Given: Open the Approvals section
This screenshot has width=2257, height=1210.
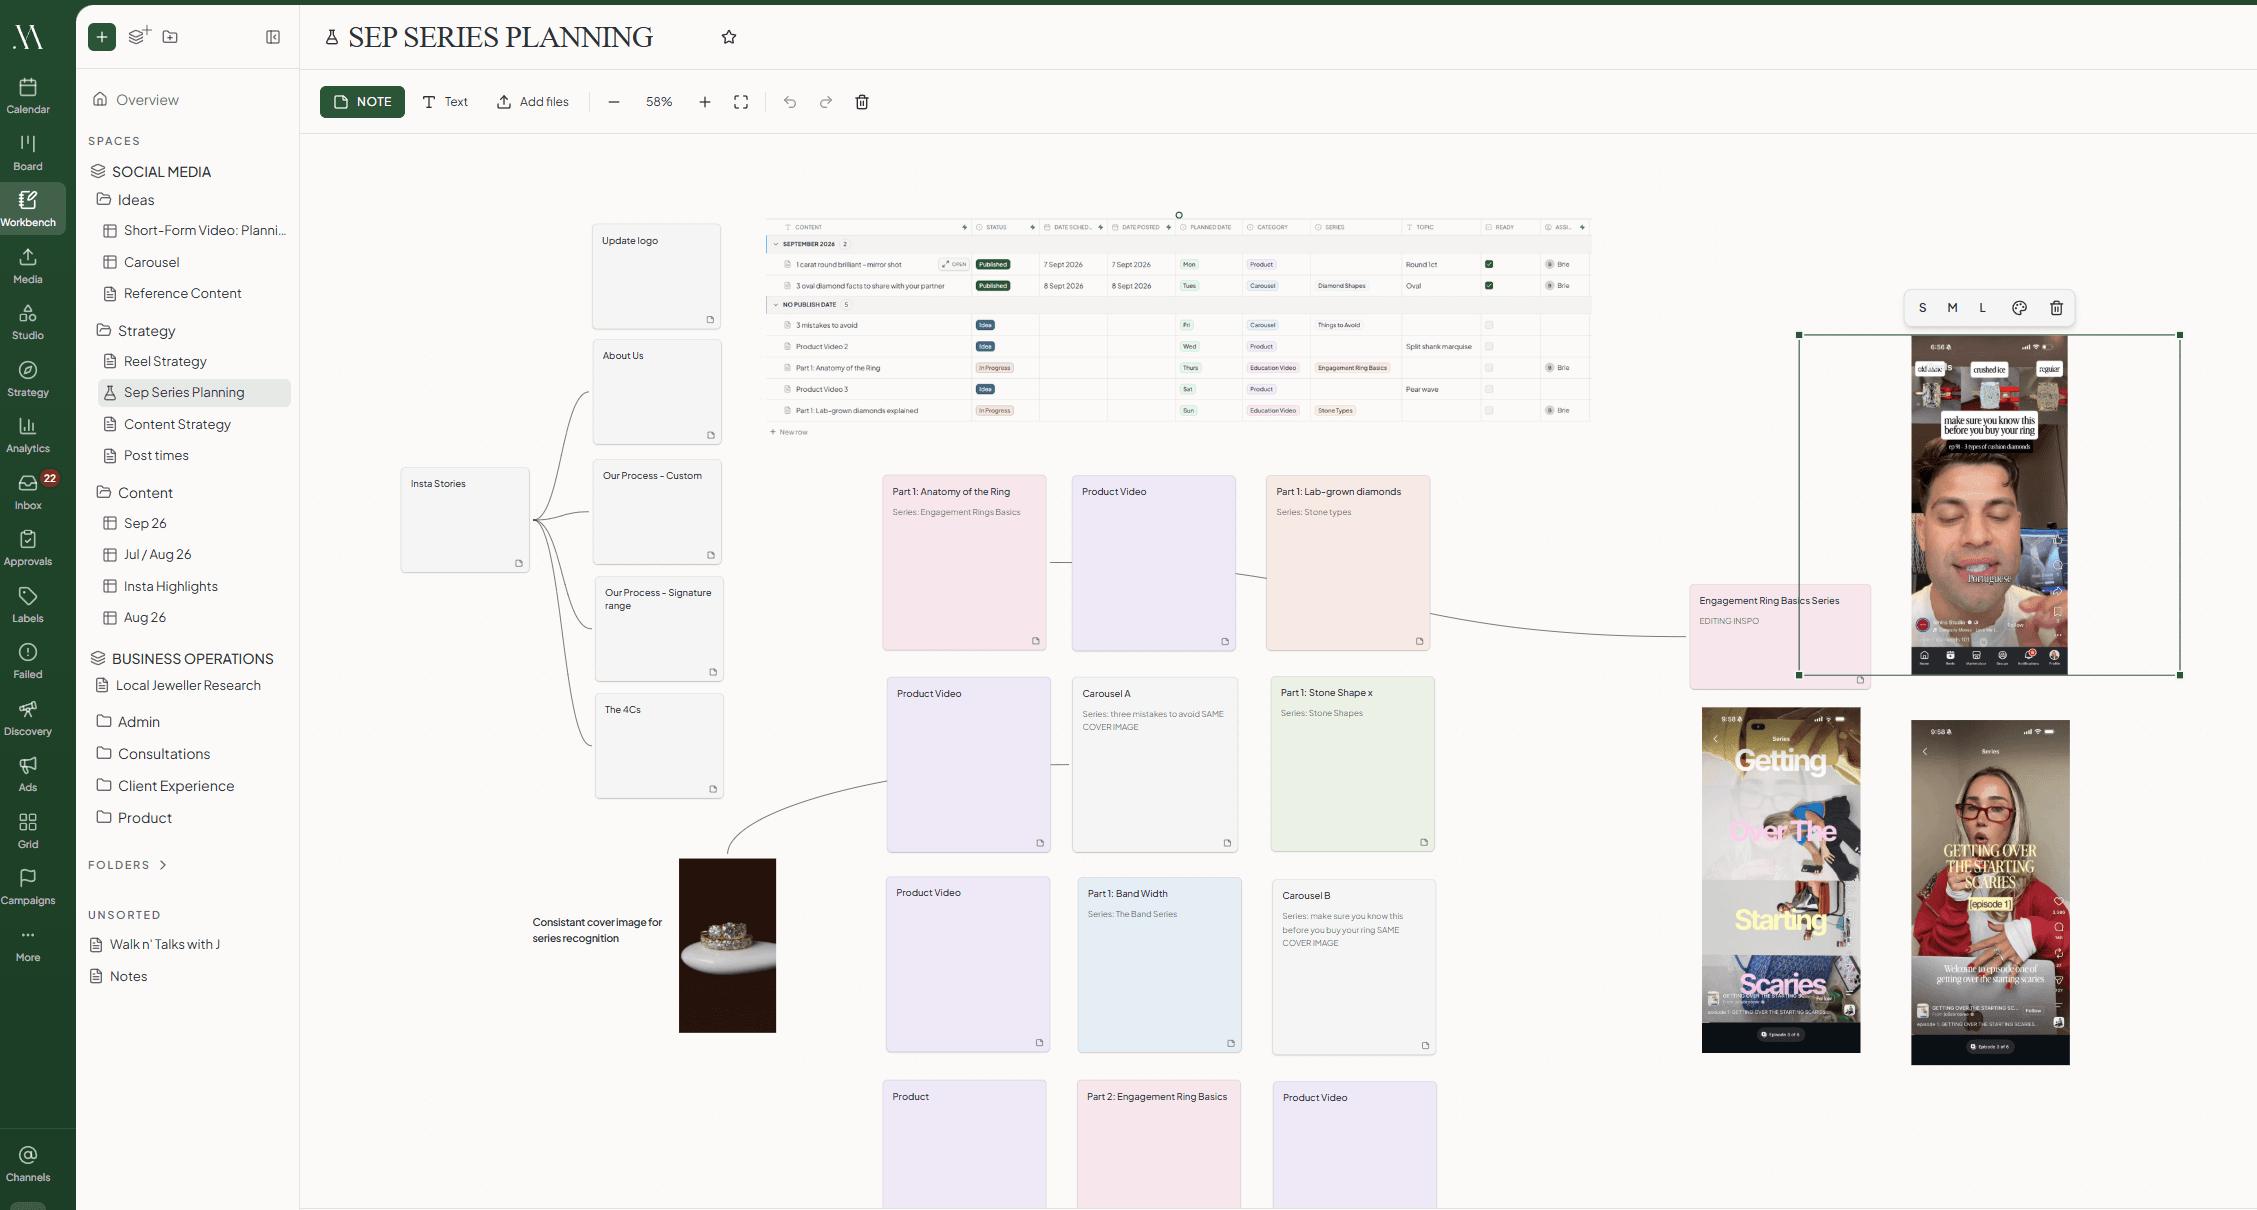Looking at the screenshot, I should [x=28, y=548].
